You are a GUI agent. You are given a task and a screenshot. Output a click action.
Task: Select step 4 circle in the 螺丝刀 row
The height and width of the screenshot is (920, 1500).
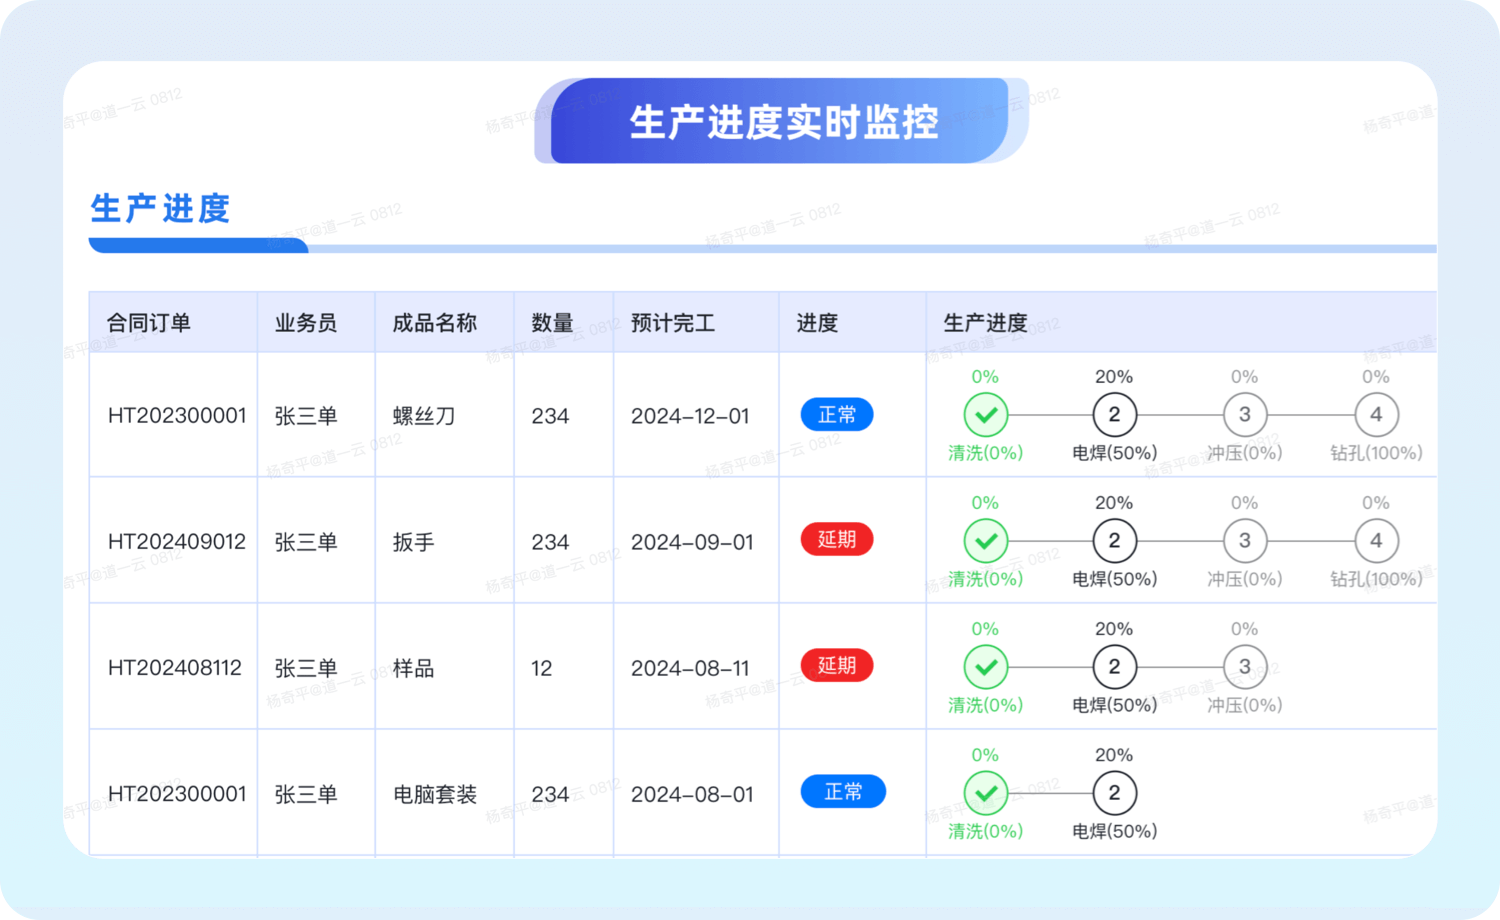1376,415
